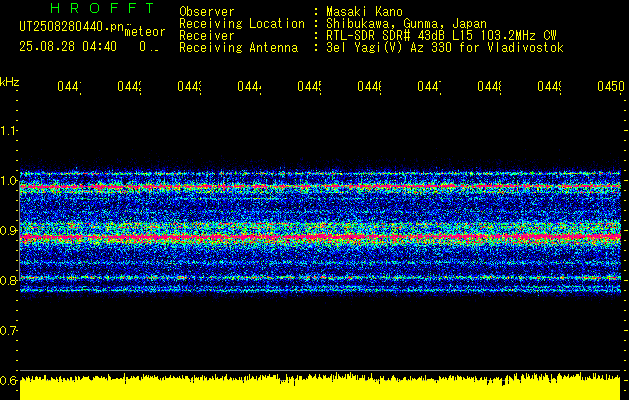Click the 0442 time marker
629x400 pixels.
[x=130, y=87]
